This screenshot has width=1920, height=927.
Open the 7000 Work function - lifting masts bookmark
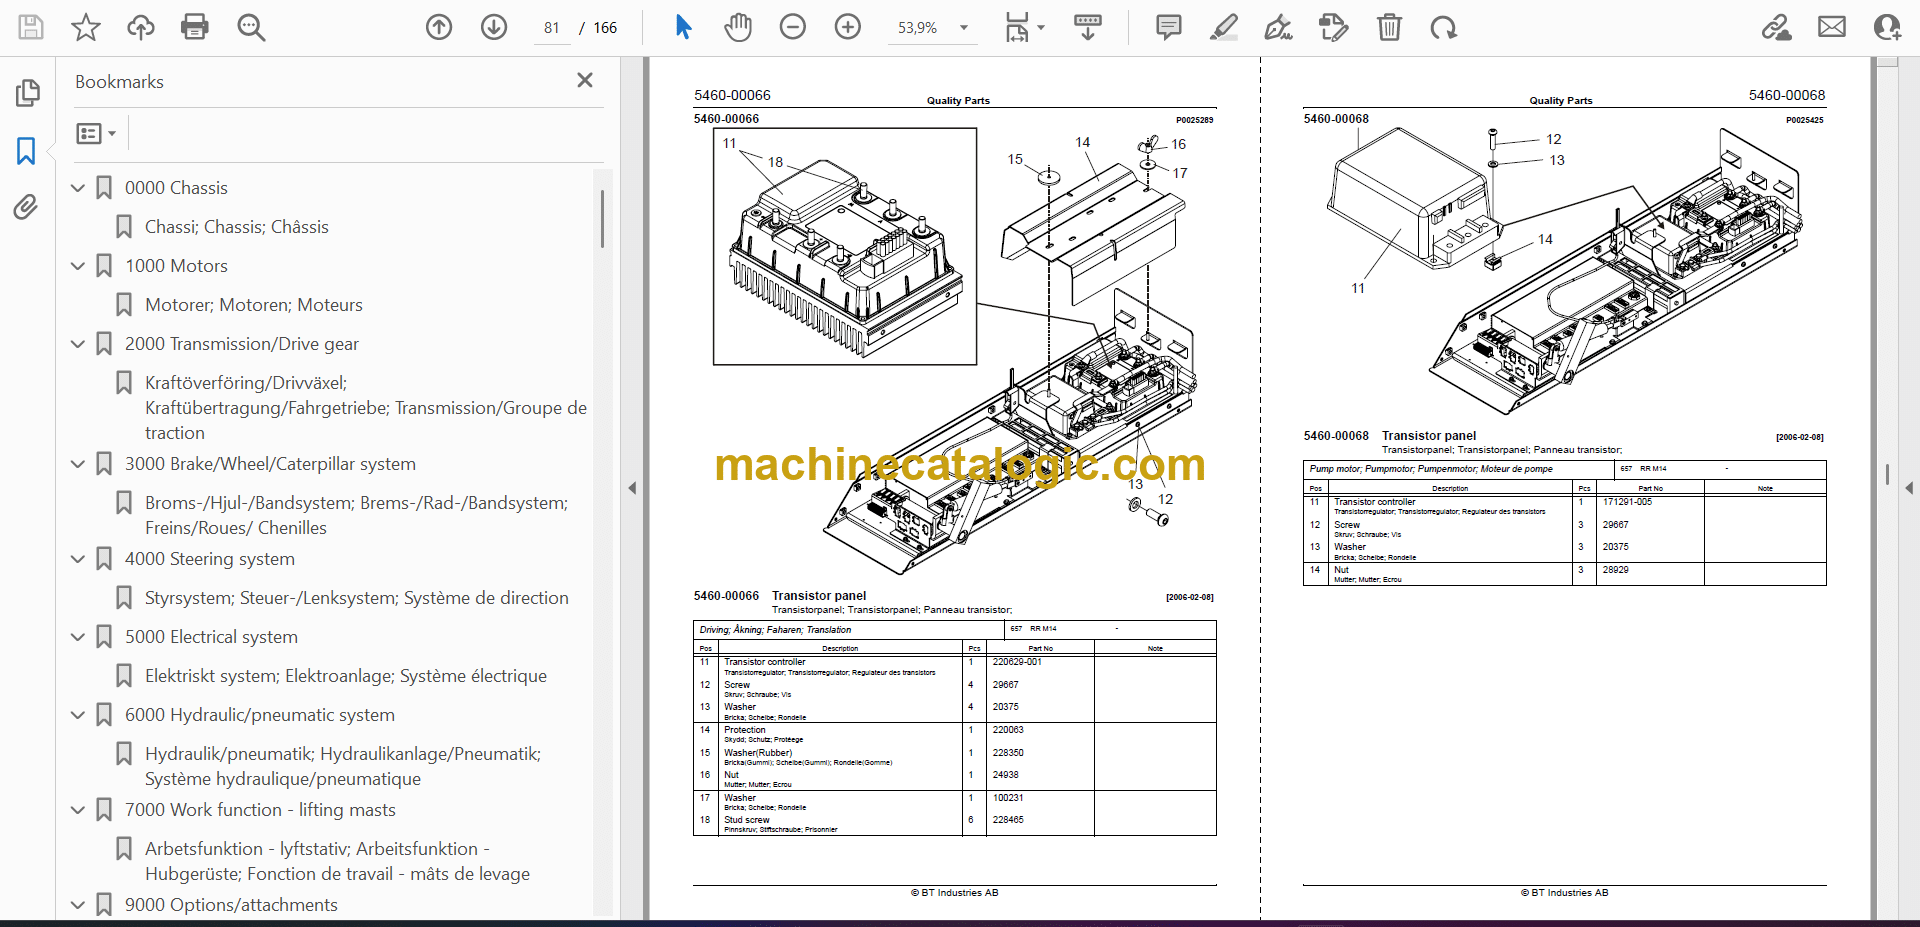point(260,810)
